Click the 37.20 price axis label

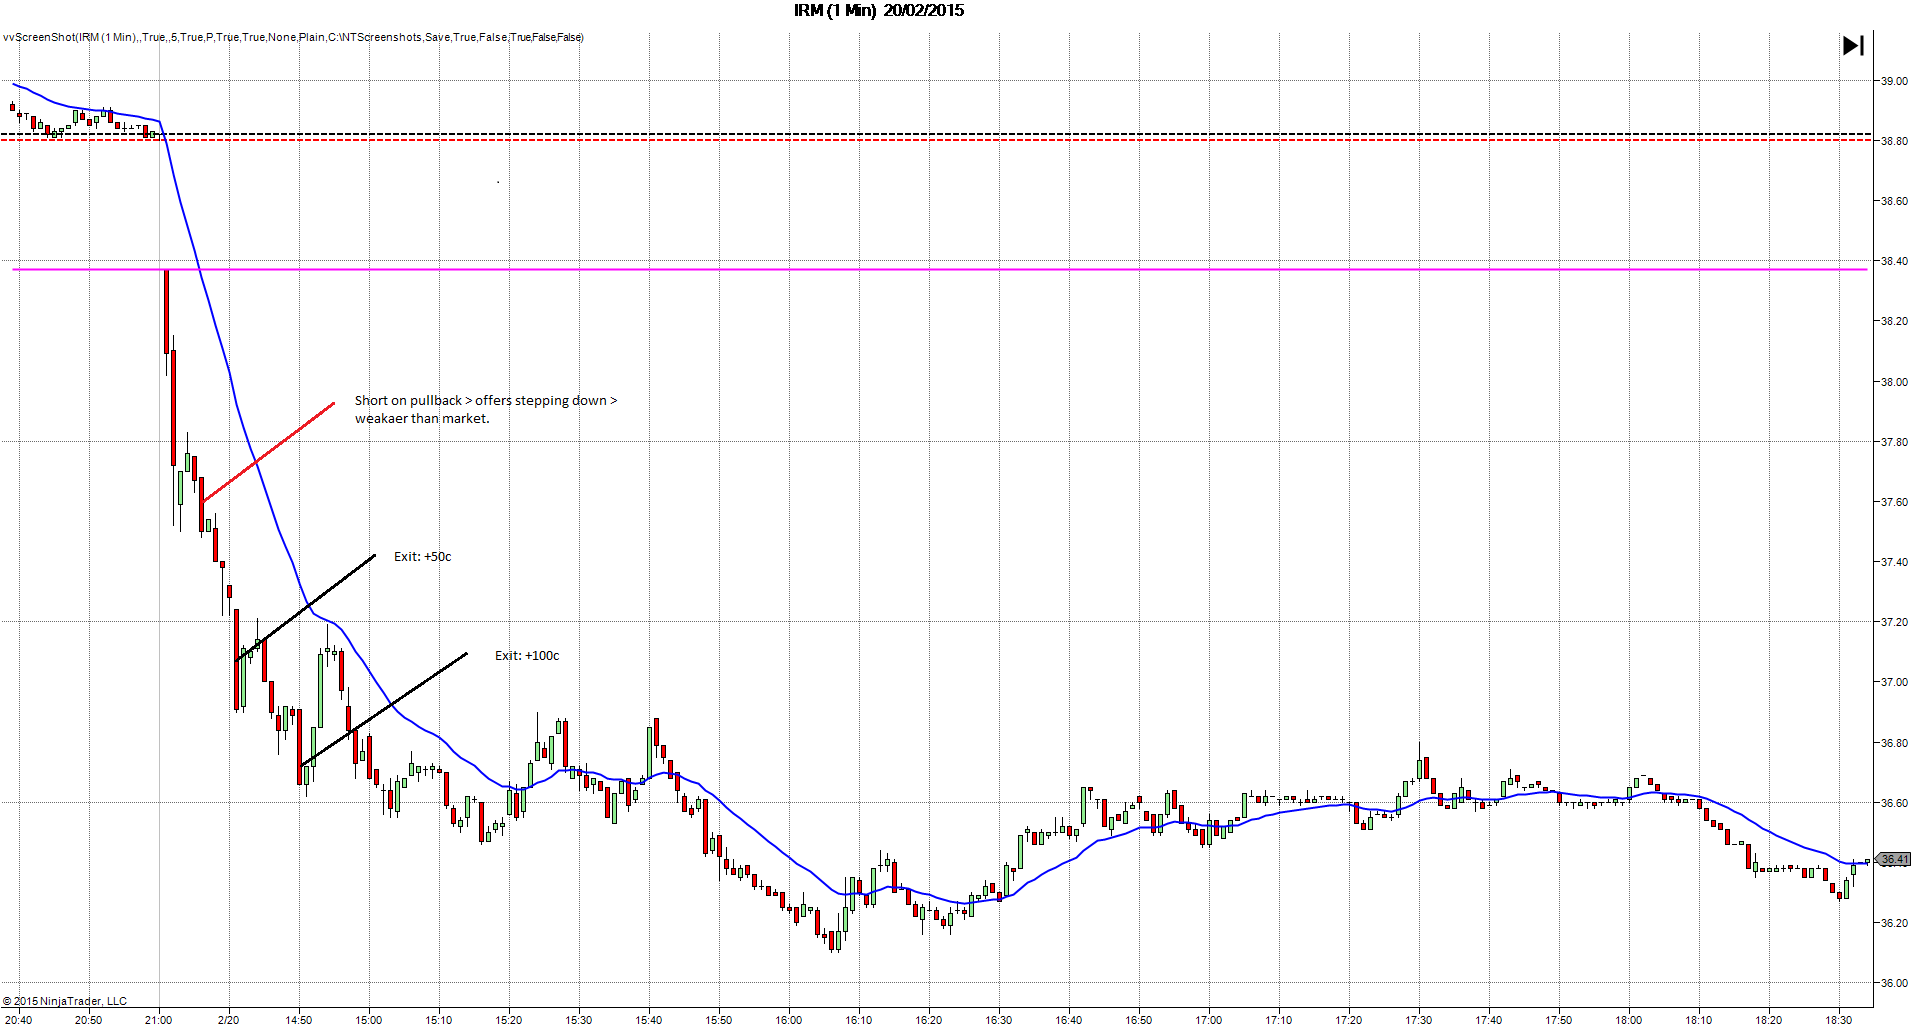(x=1894, y=622)
